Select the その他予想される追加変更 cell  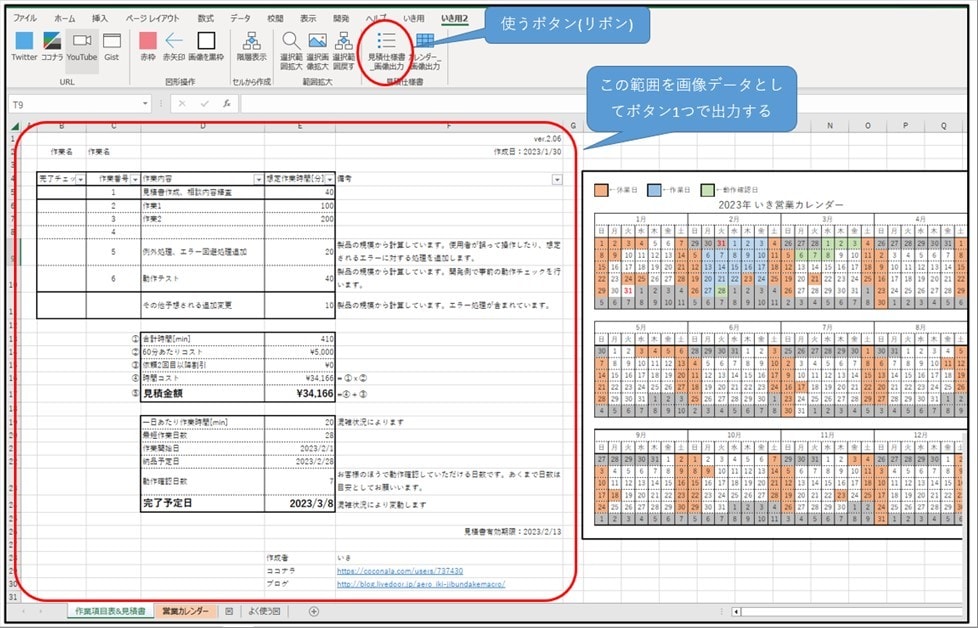click(203, 305)
